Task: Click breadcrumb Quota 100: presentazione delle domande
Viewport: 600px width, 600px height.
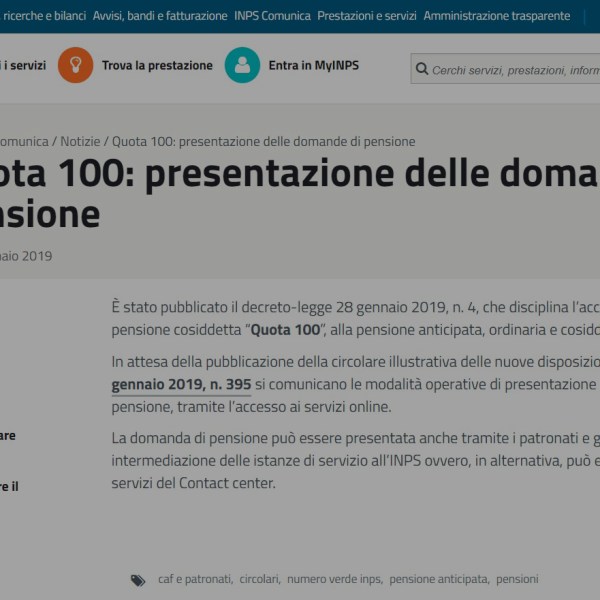Action: click(264, 142)
